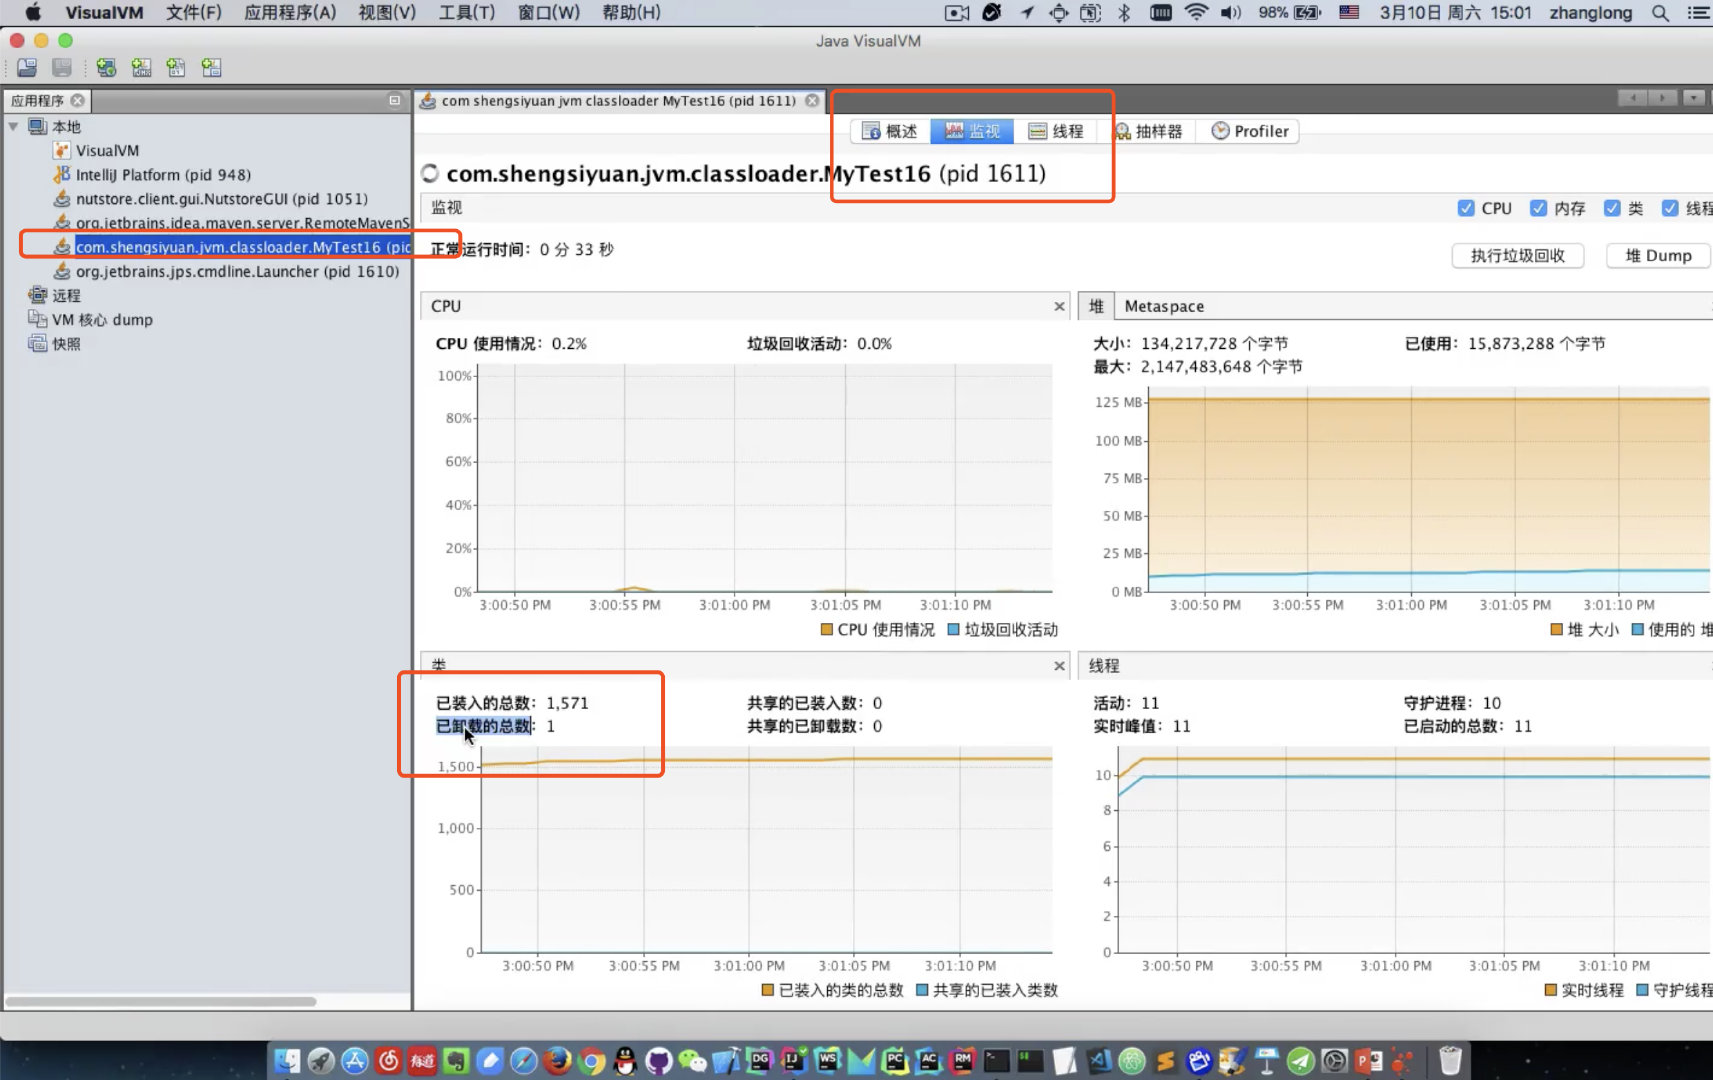
Task: Open Trash in the Dock
Action: pyautogui.click(x=1450, y=1060)
